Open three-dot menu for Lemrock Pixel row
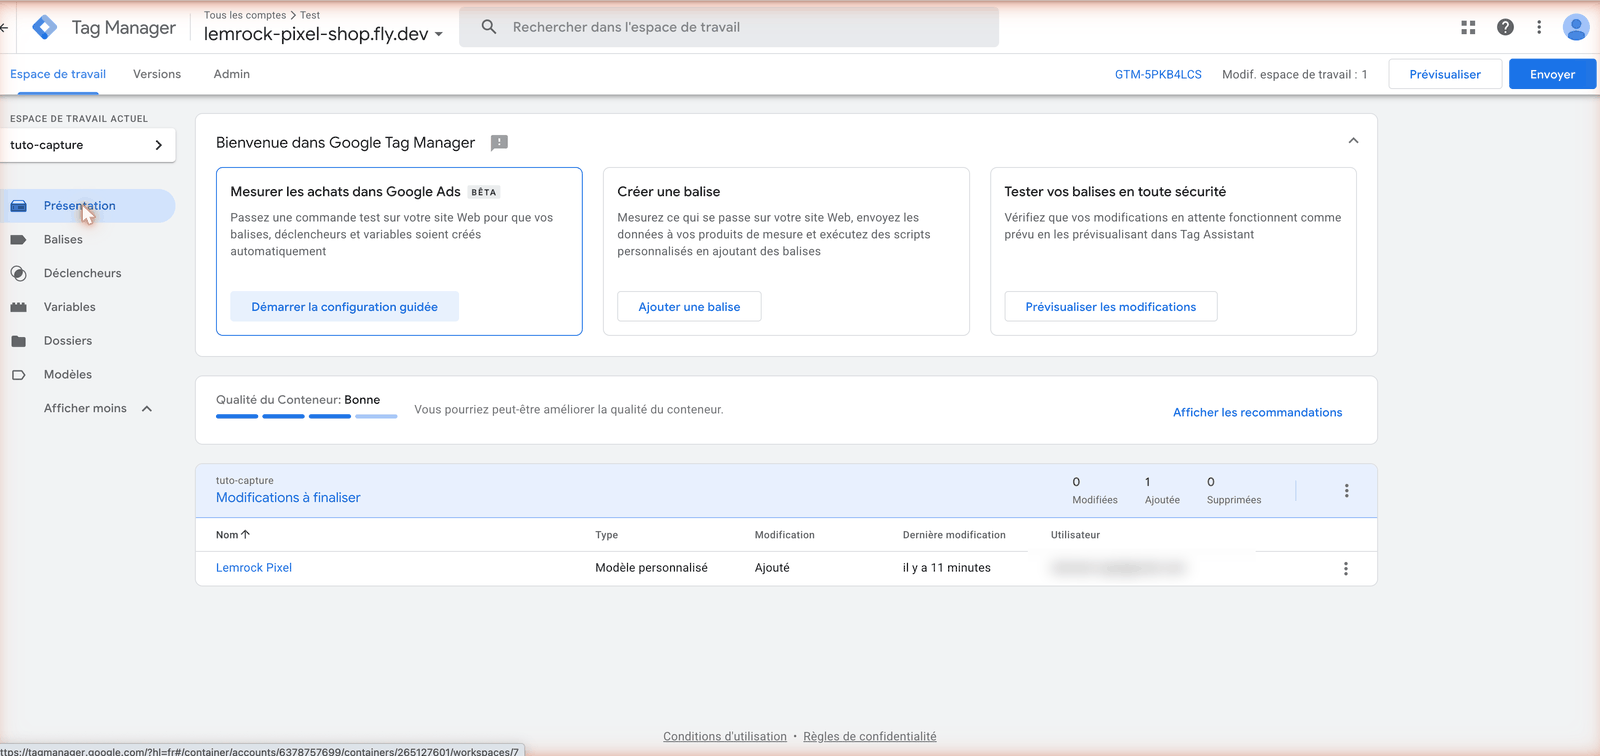Screen dimensions: 1600x756 1345,569
